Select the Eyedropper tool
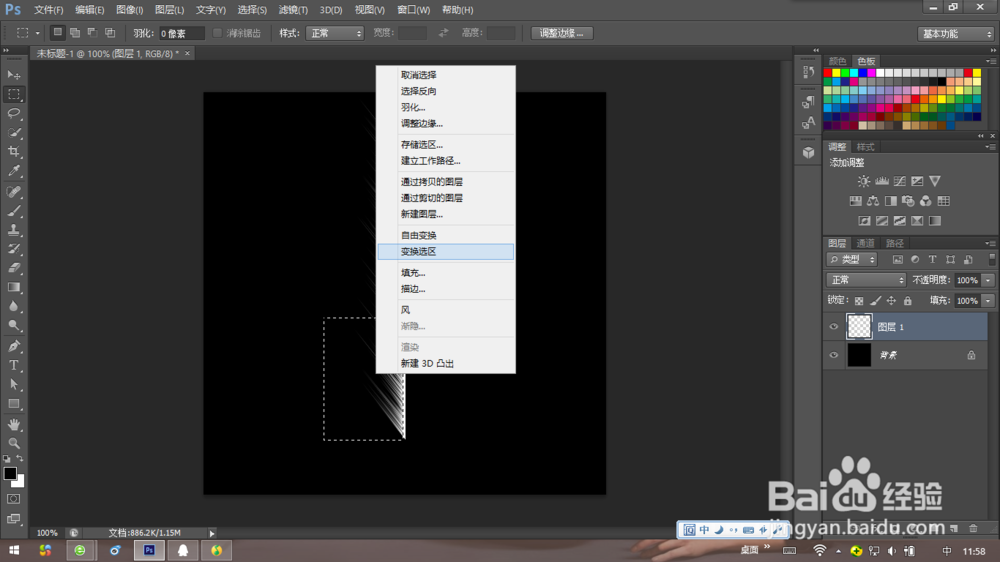The height and width of the screenshot is (562, 1000). click(x=13, y=171)
